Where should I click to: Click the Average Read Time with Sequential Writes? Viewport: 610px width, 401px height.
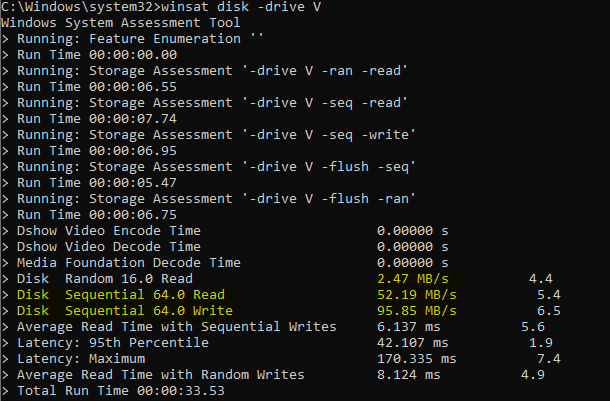(x=177, y=327)
